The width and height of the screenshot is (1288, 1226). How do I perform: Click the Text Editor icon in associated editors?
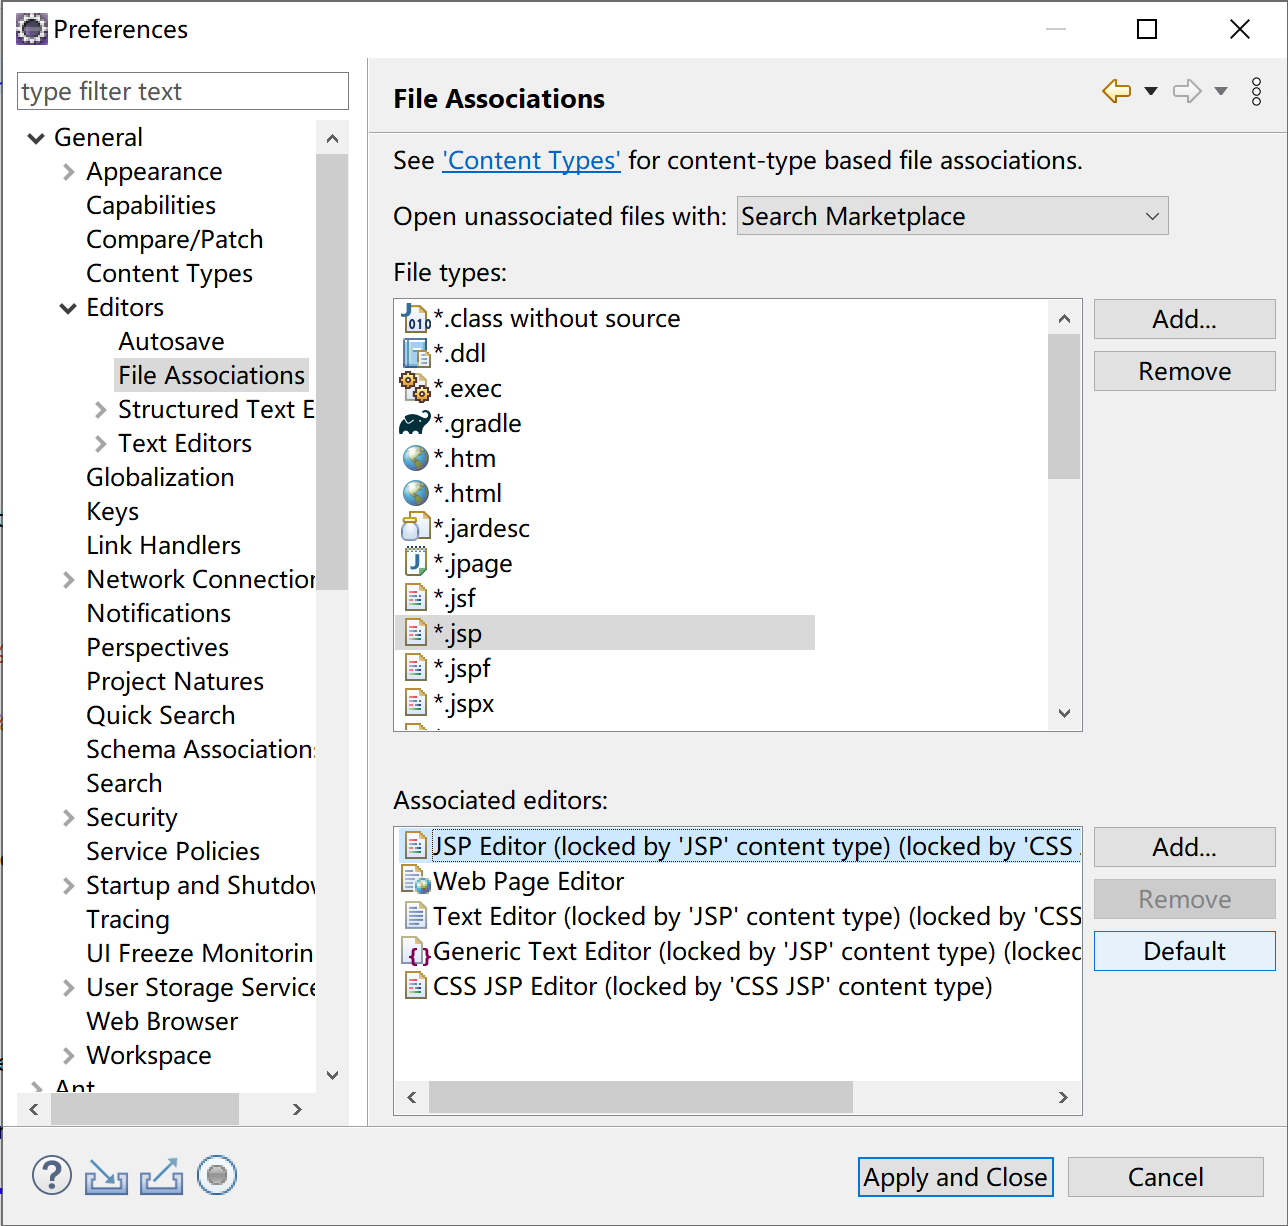coord(415,916)
